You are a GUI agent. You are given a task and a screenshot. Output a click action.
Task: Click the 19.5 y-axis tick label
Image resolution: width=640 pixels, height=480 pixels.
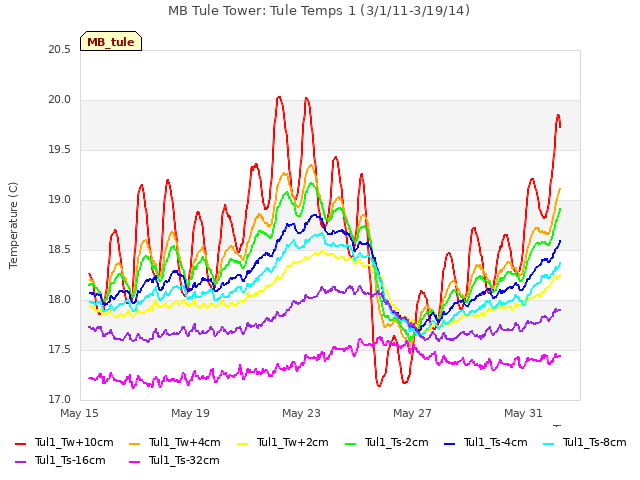pos(60,150)
